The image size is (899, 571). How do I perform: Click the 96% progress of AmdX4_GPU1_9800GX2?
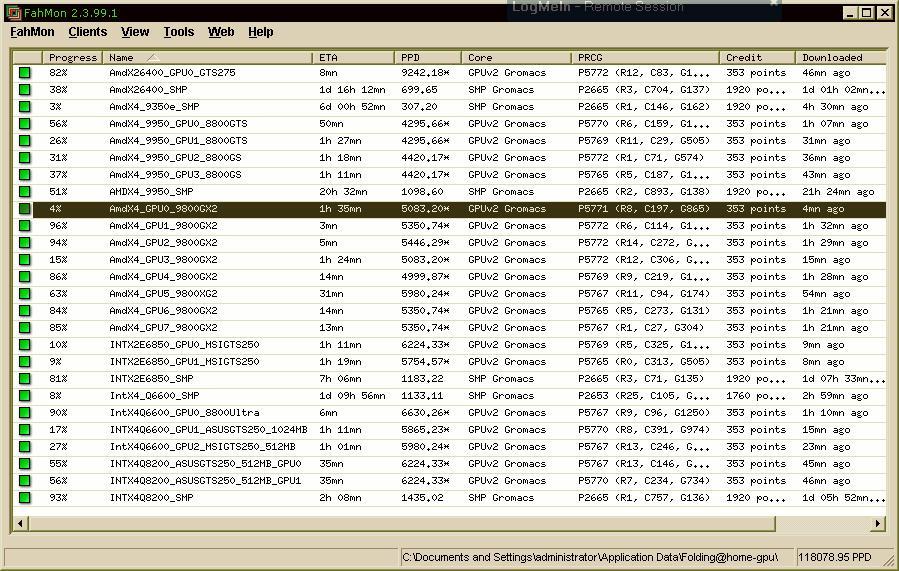tap(58, 226)
